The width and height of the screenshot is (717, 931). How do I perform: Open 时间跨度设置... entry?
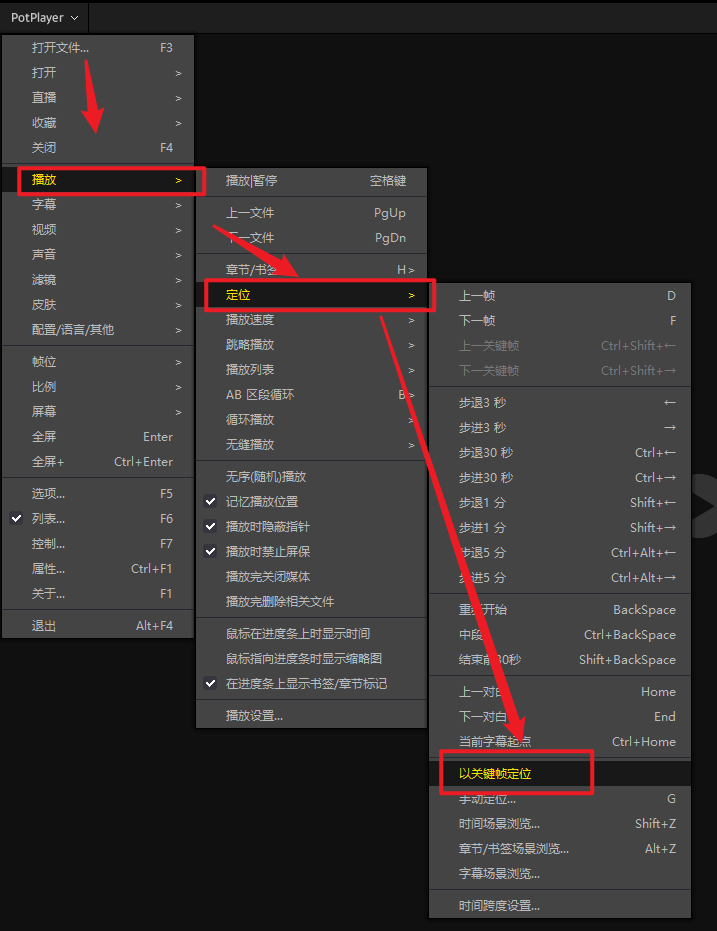click(x=499, y=906)
